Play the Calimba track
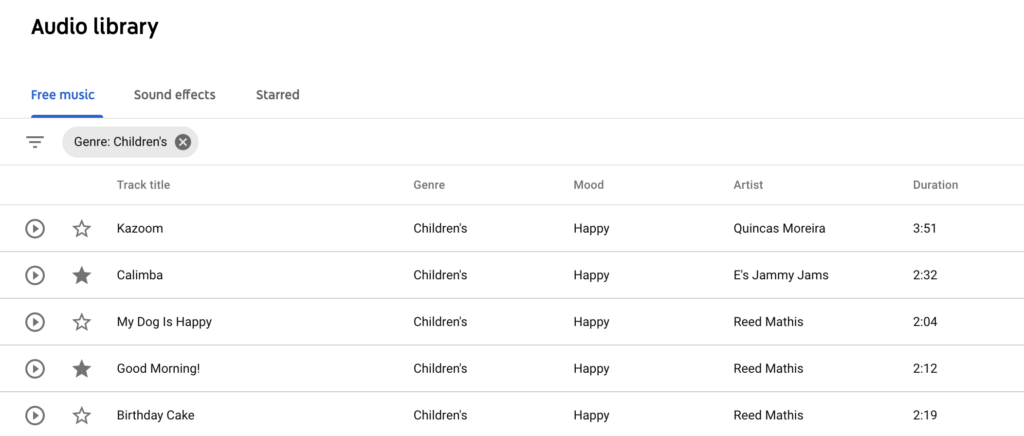This screenshot has width=1024, height=436. click(35, 275)
